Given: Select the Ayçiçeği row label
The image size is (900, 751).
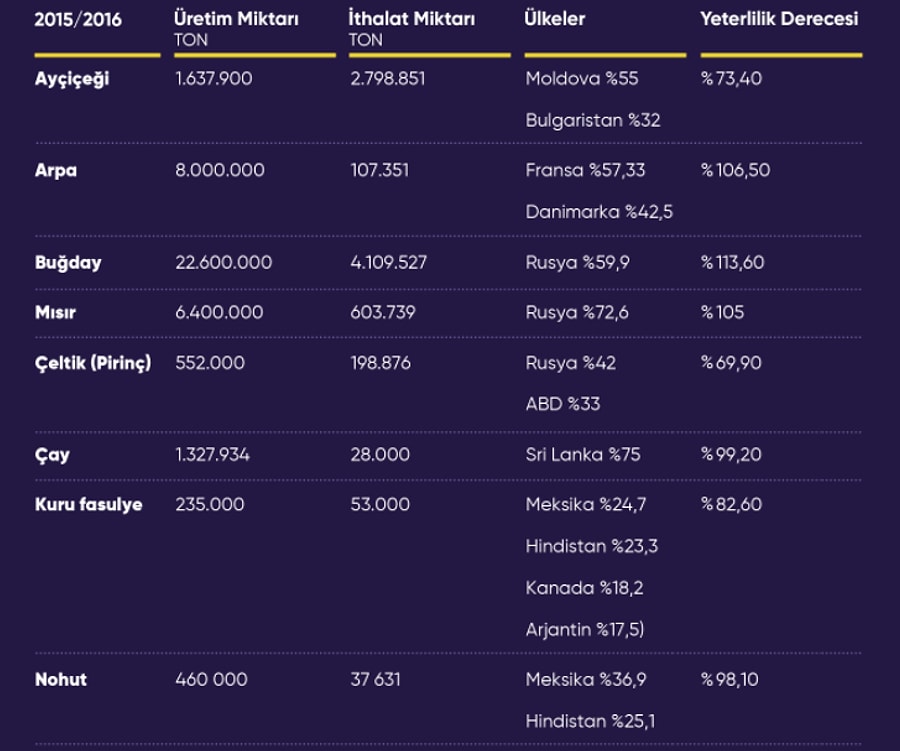Looking at the screenshot, I should coord(72,79).
